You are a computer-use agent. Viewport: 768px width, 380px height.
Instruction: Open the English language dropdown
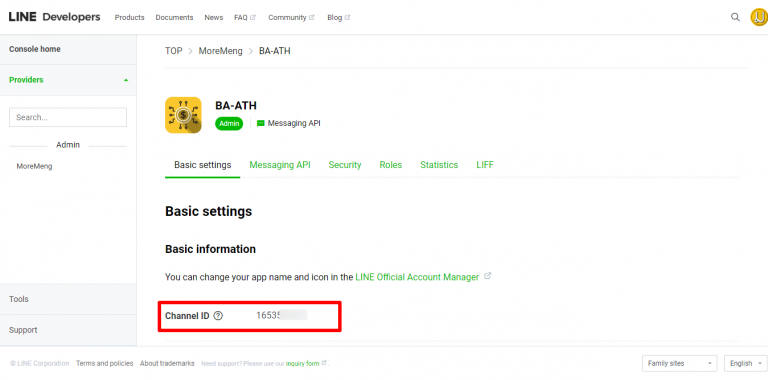click(x=745, y=363)
